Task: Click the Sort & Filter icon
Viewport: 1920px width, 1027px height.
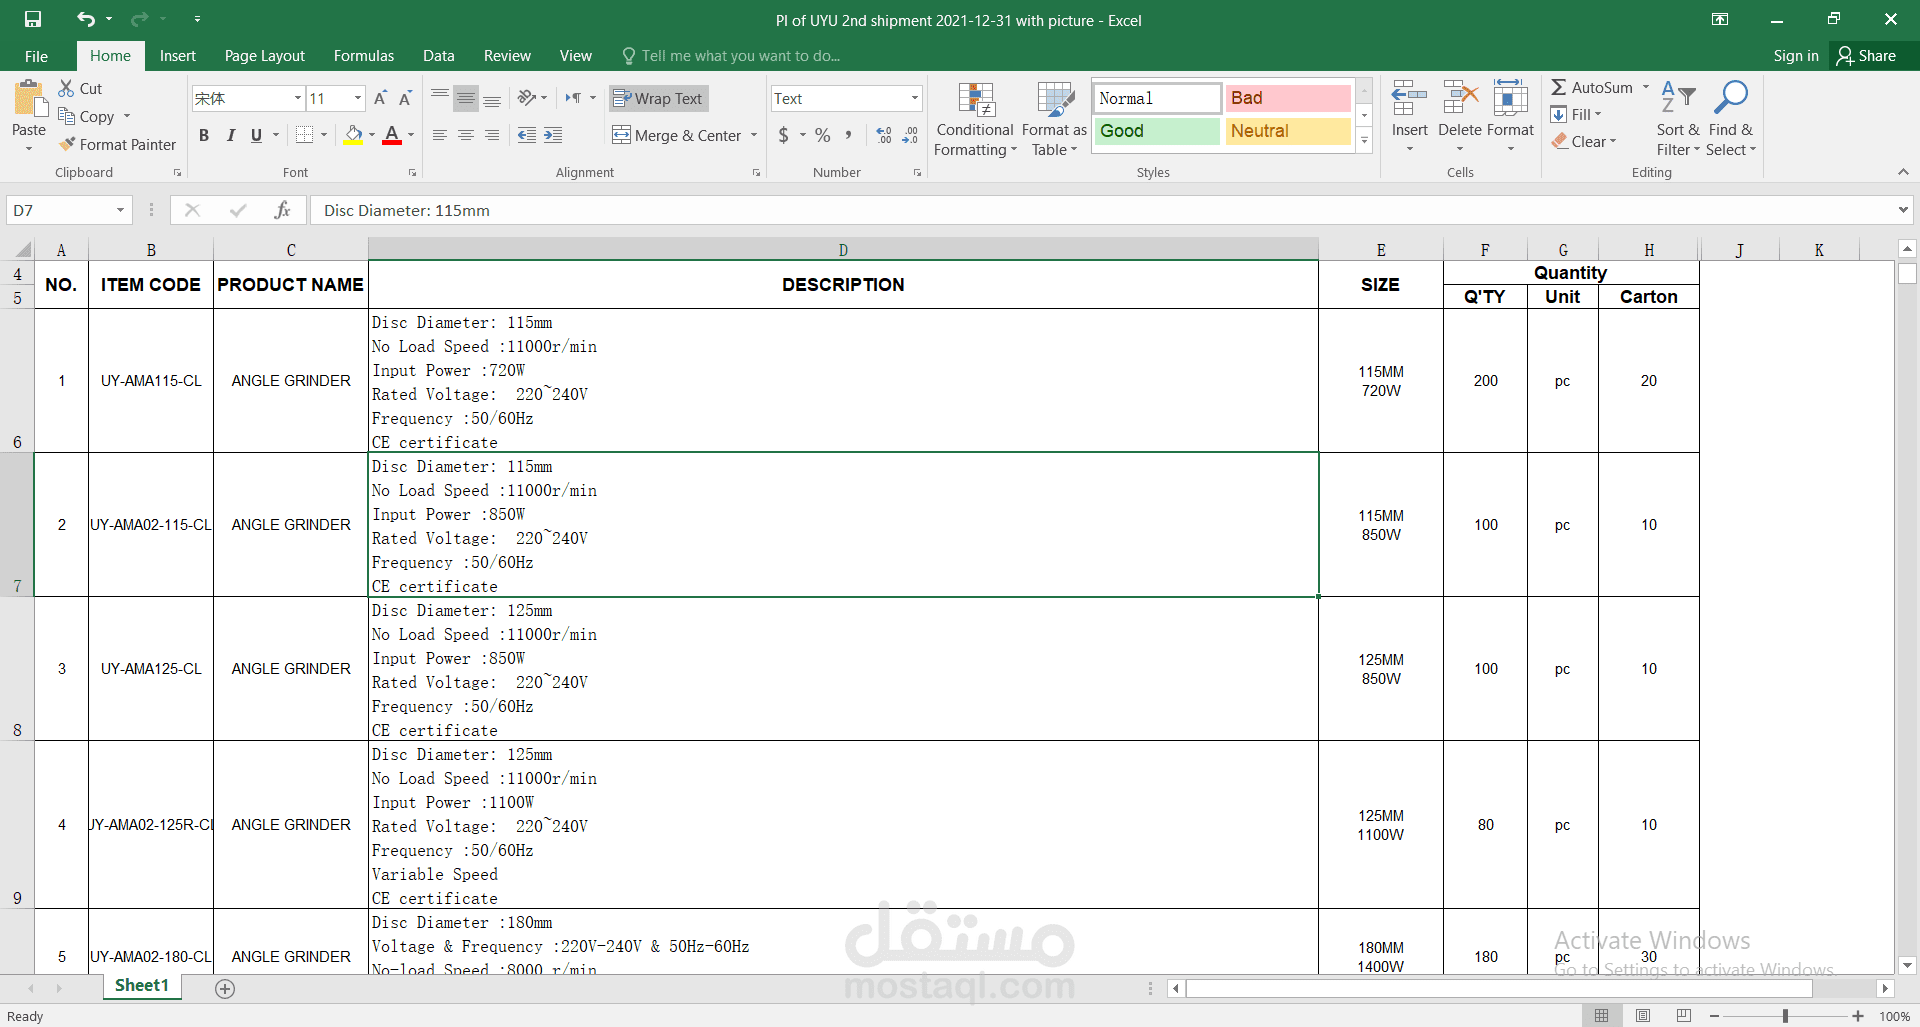Action: pos(1678,98)
